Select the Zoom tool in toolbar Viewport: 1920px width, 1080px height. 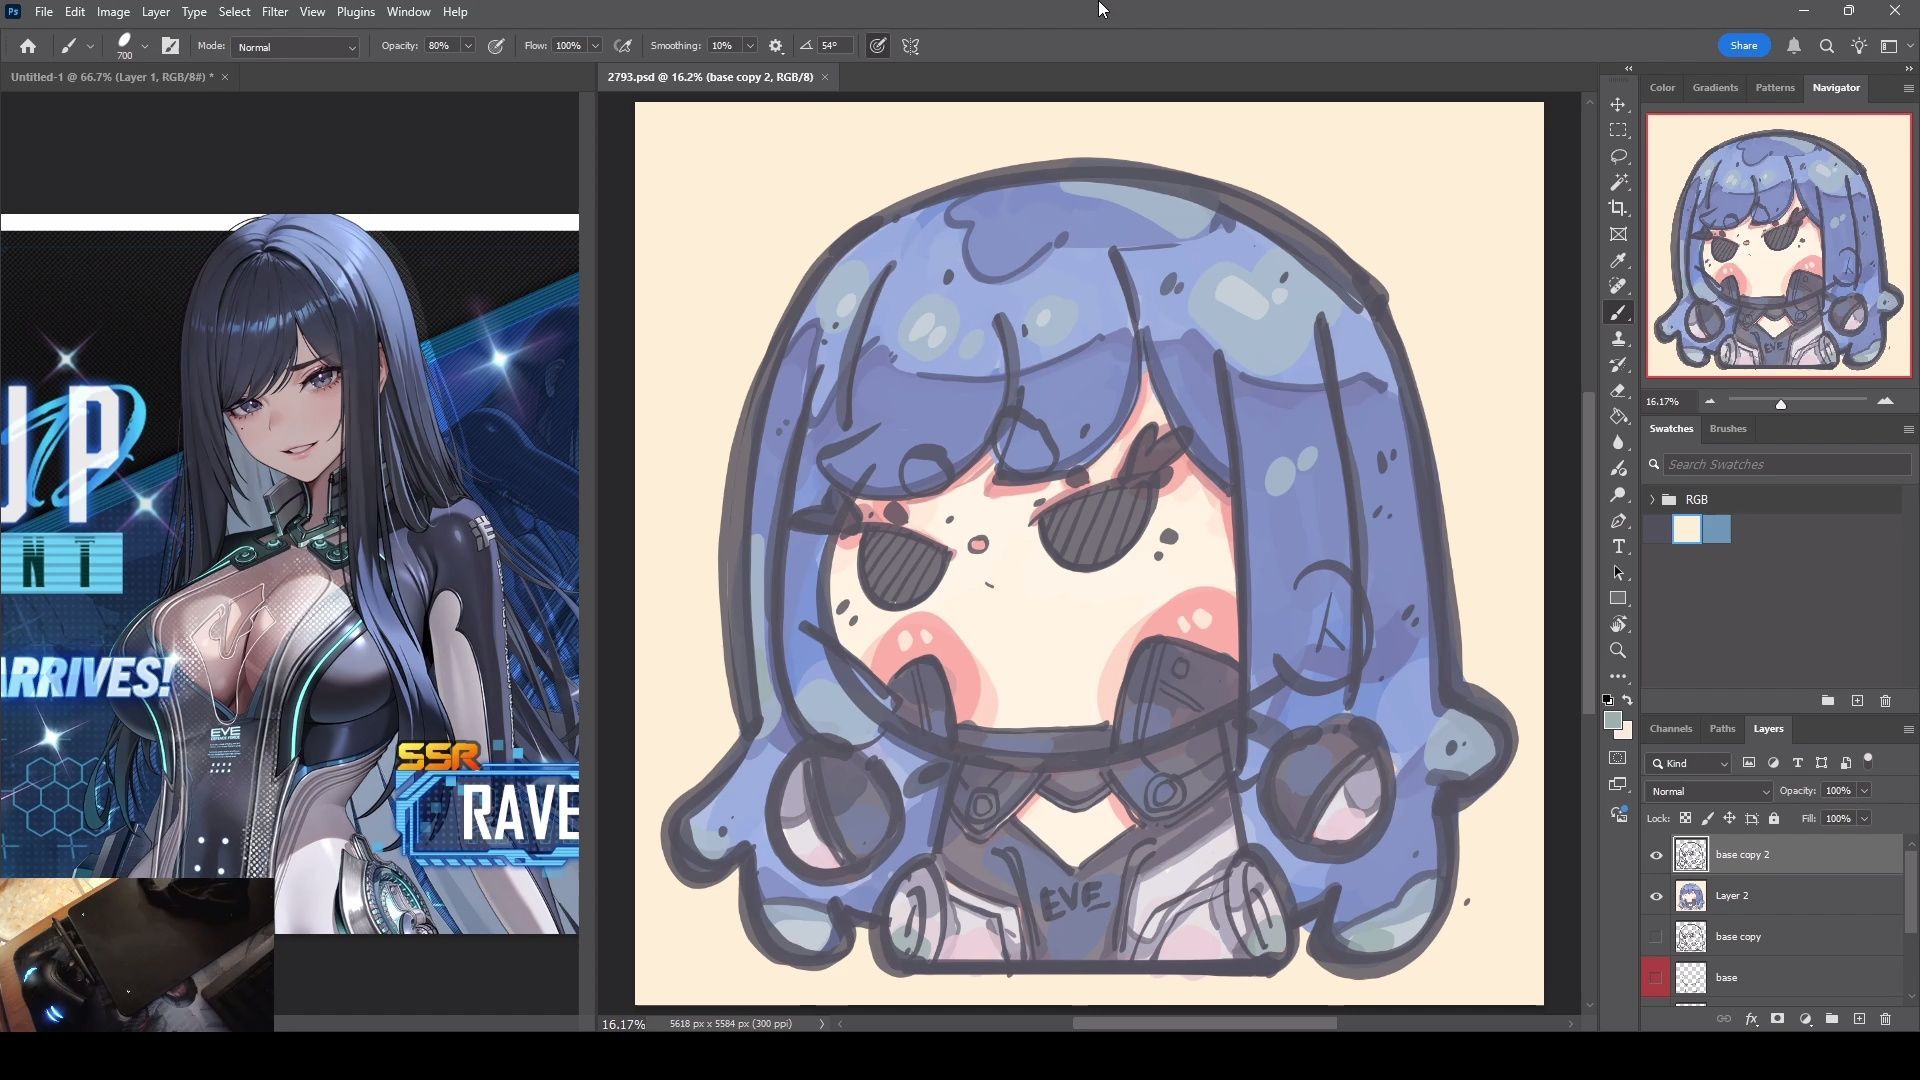click(x=1618, y=651)
